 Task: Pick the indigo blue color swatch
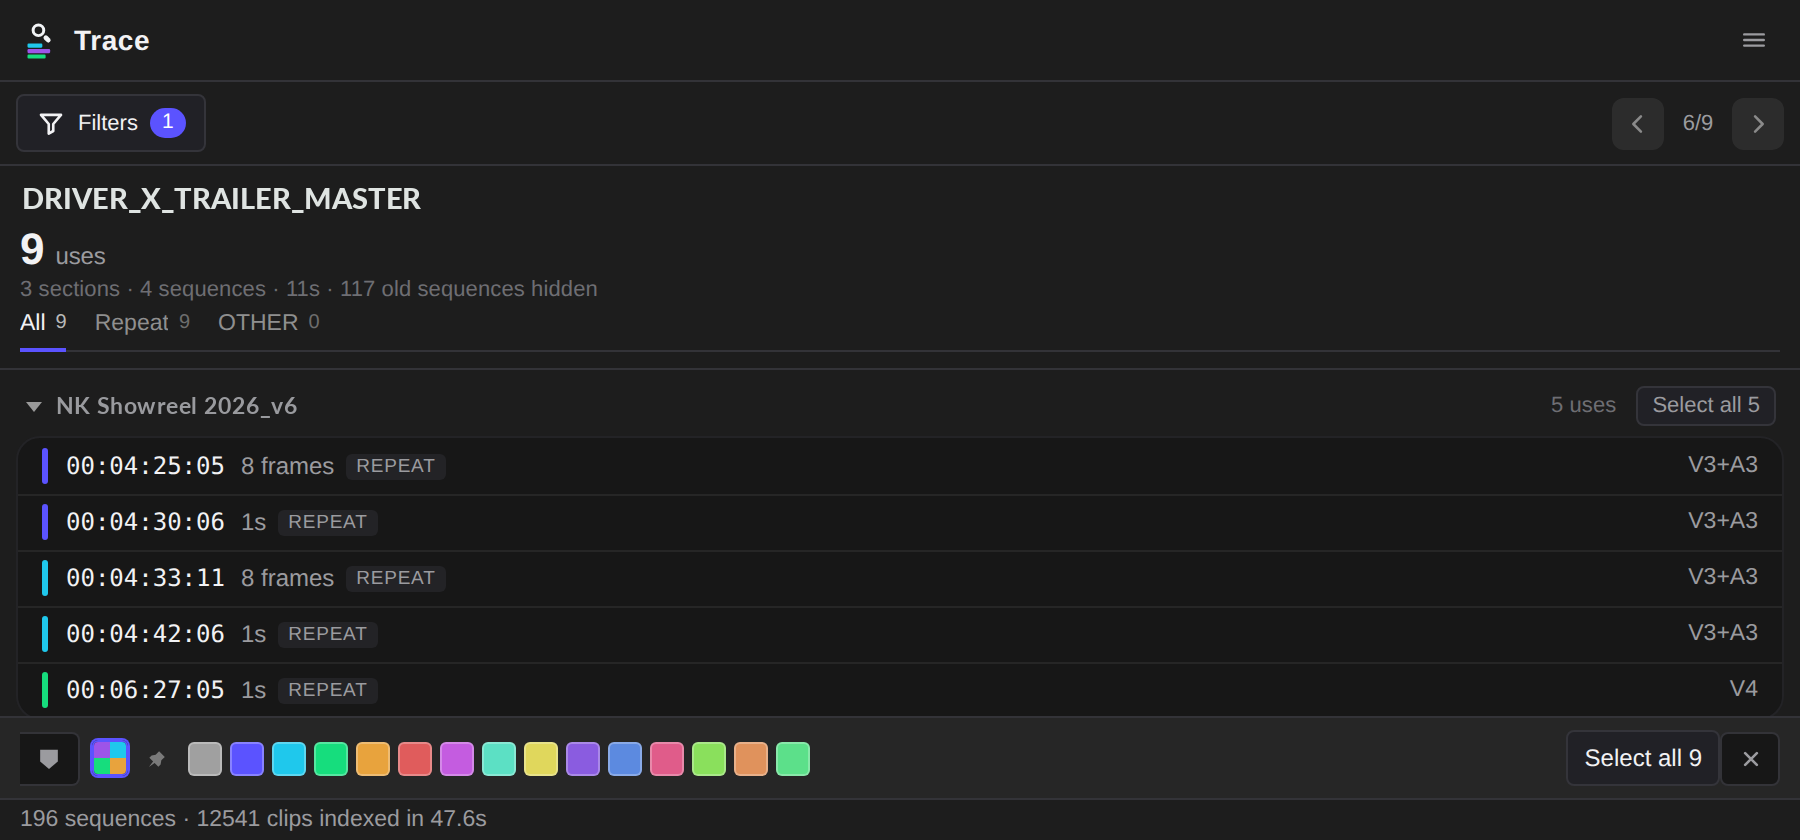[x=247, y=759]
